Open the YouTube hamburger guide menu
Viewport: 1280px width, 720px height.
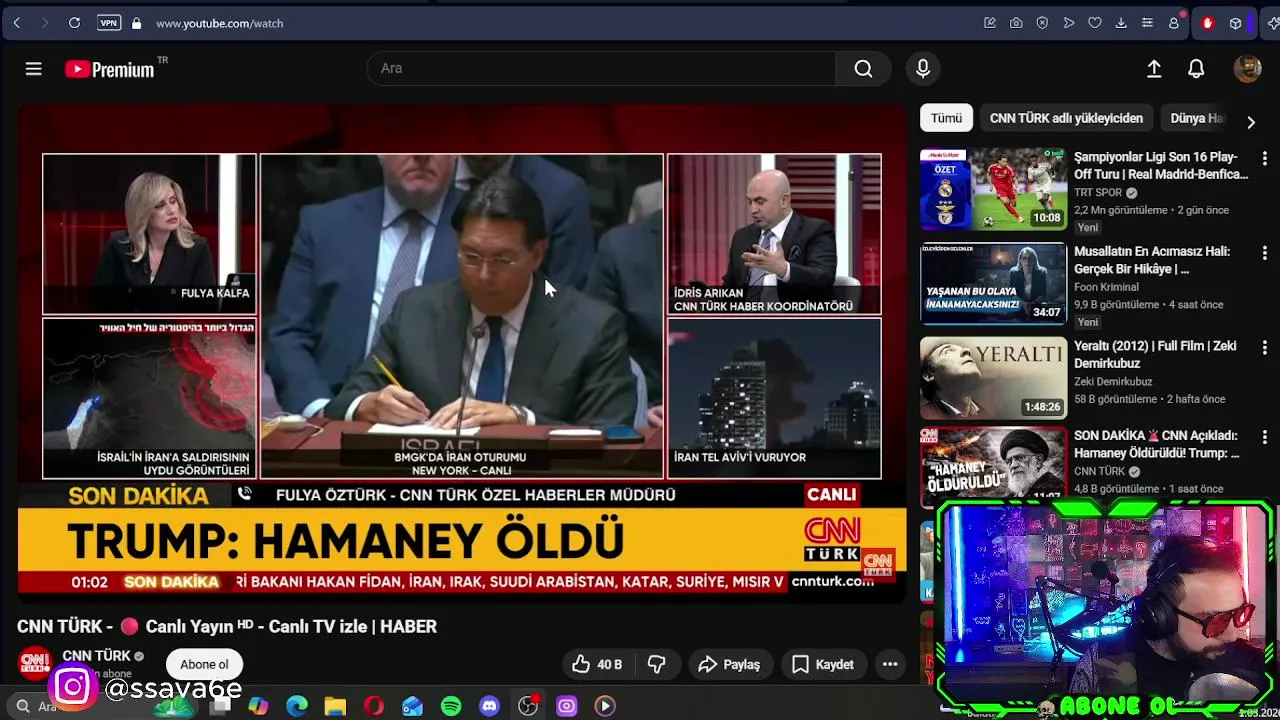coord(33,68)
